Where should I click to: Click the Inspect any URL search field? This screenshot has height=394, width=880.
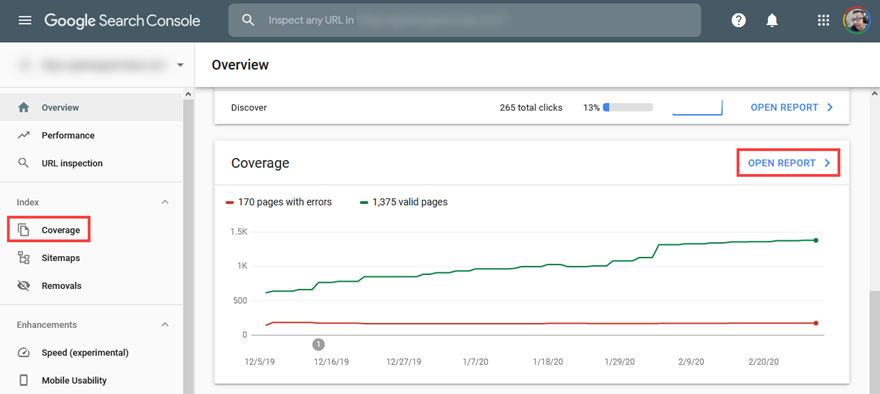pos(465,20)
